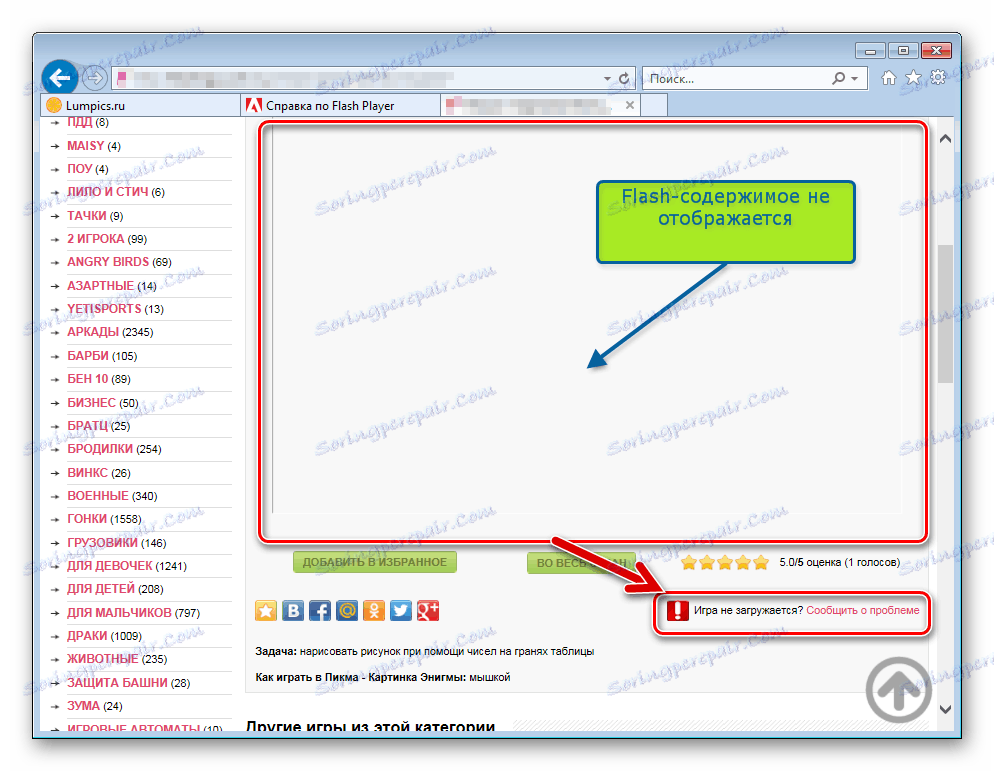Click the ДОБАВИТЬ В ИЗБРАННОЕ button
The height and width of the screenshot is (771, 994).
point(375,562)
